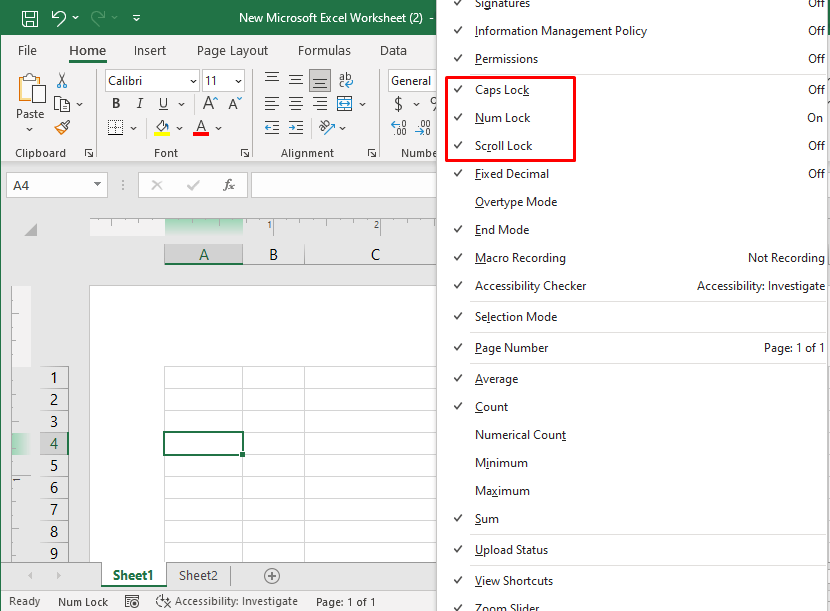Click the Save icon in quick access toolbar
830x611 pixels.
30,18
